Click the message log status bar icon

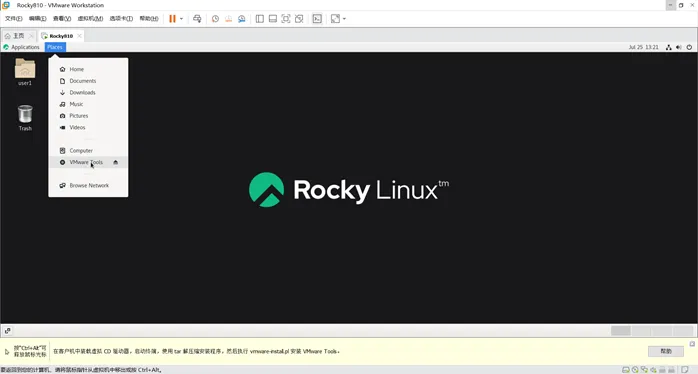[686, 370]
